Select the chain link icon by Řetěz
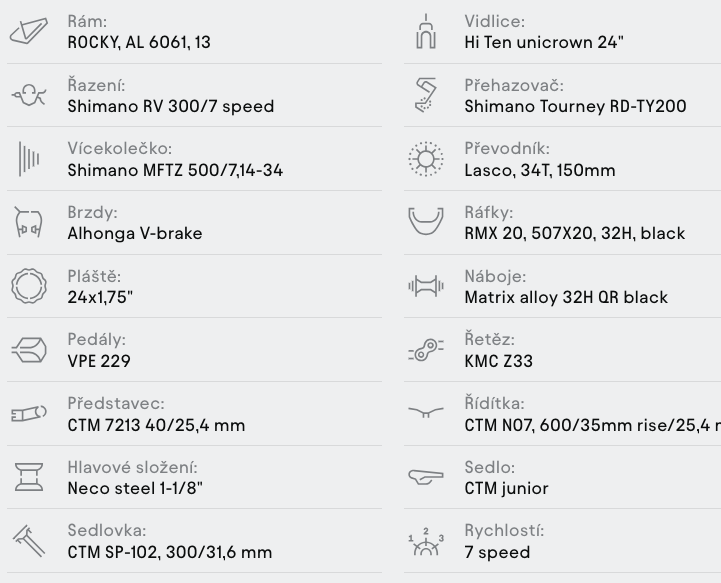 pos(426,350)
